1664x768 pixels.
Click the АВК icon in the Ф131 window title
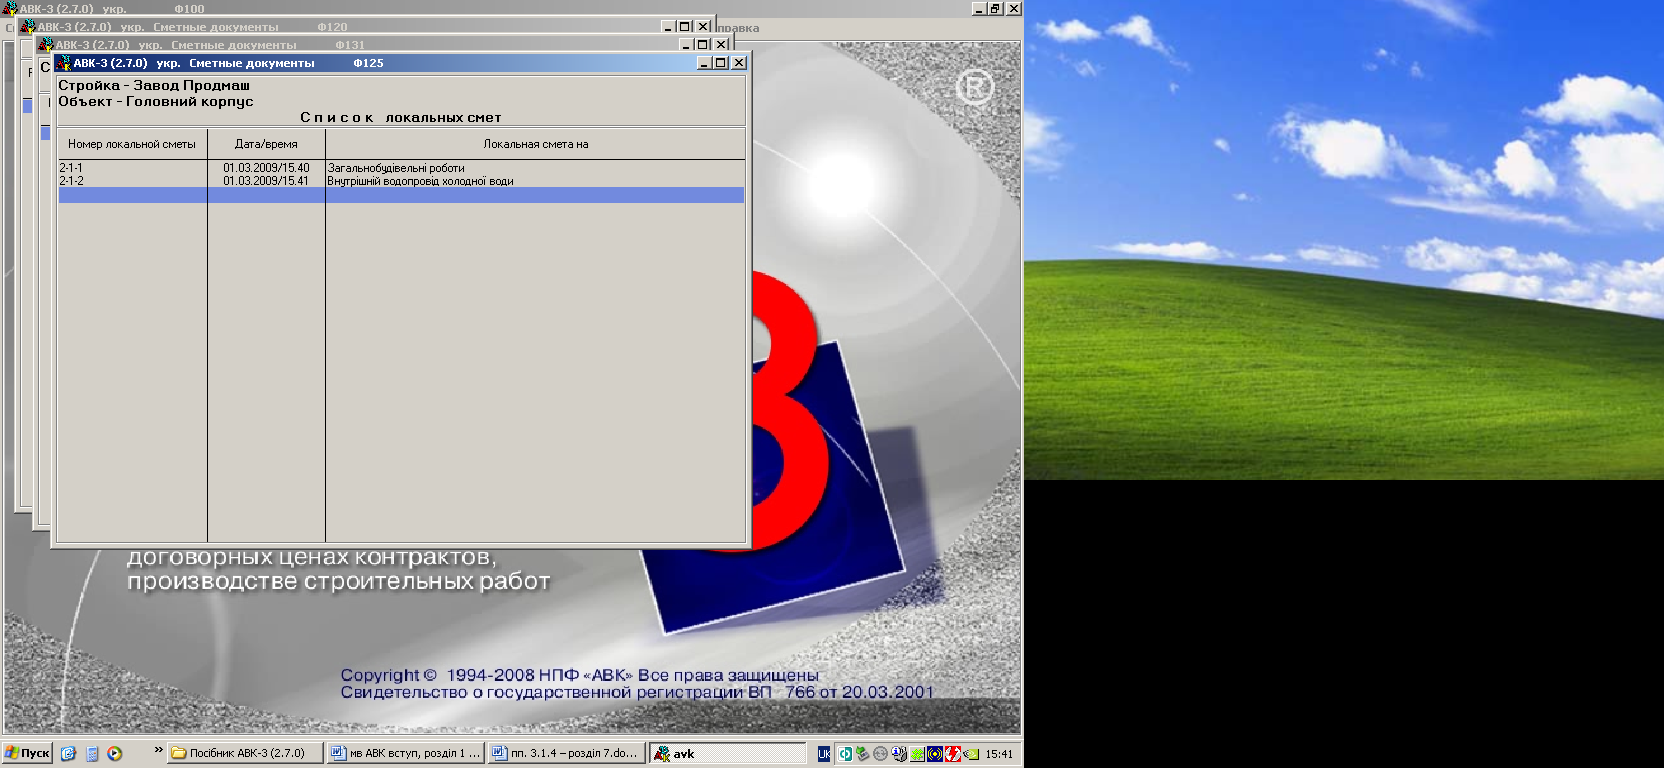(45, 45)
